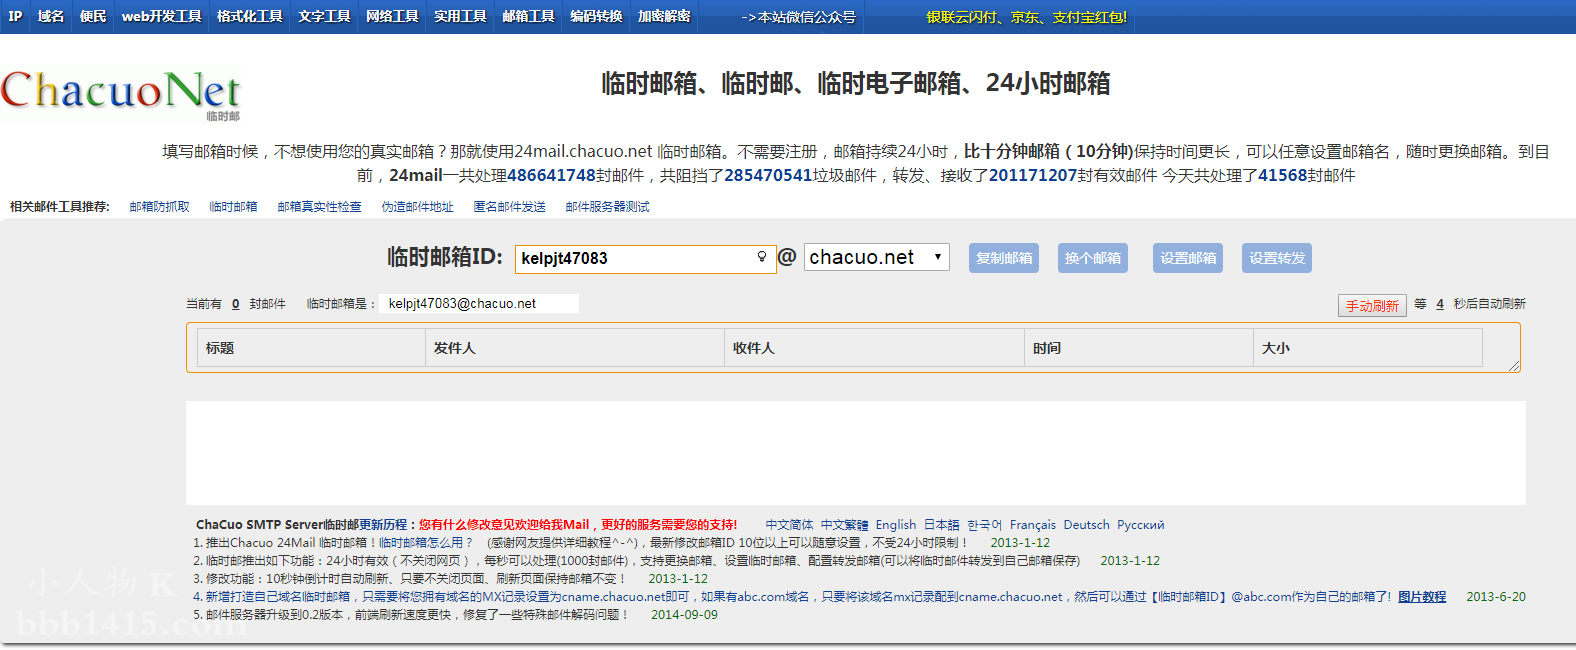Switch language to 中文繁體
This screenshot has width=1576, height=650.
pos(845,525)
